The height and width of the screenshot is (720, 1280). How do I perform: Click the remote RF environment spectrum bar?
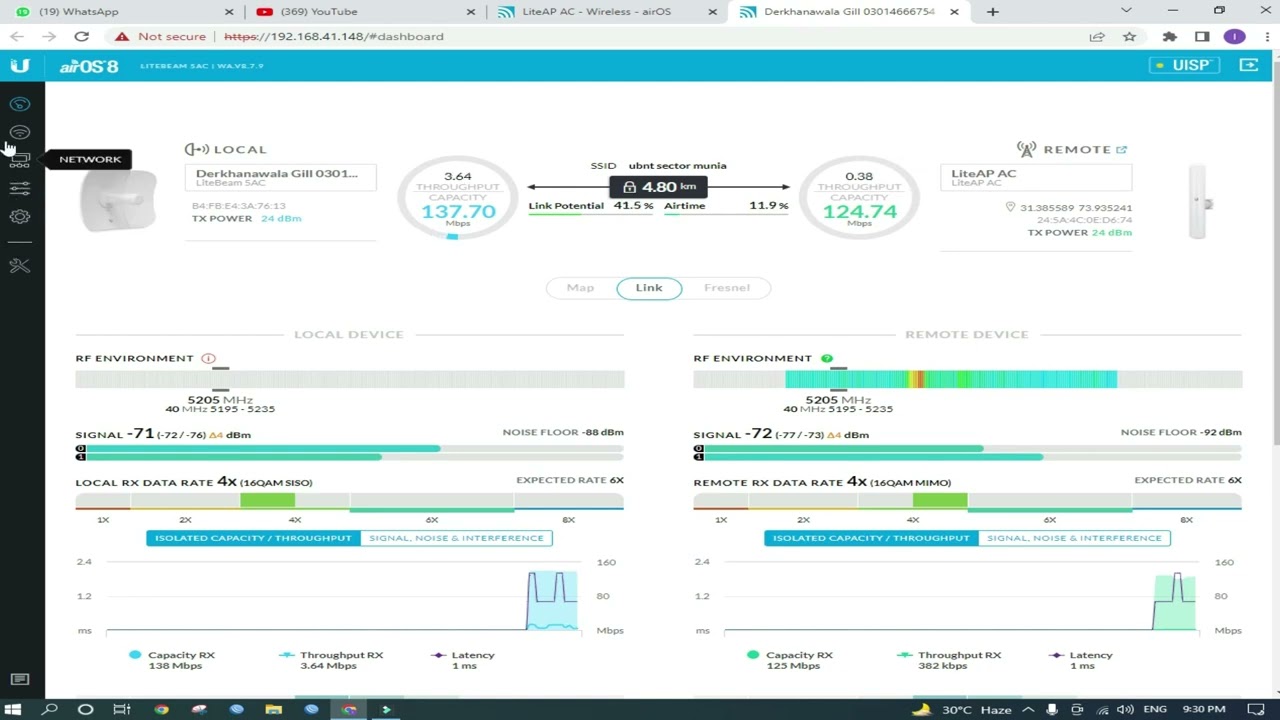(x=968, y=379)
